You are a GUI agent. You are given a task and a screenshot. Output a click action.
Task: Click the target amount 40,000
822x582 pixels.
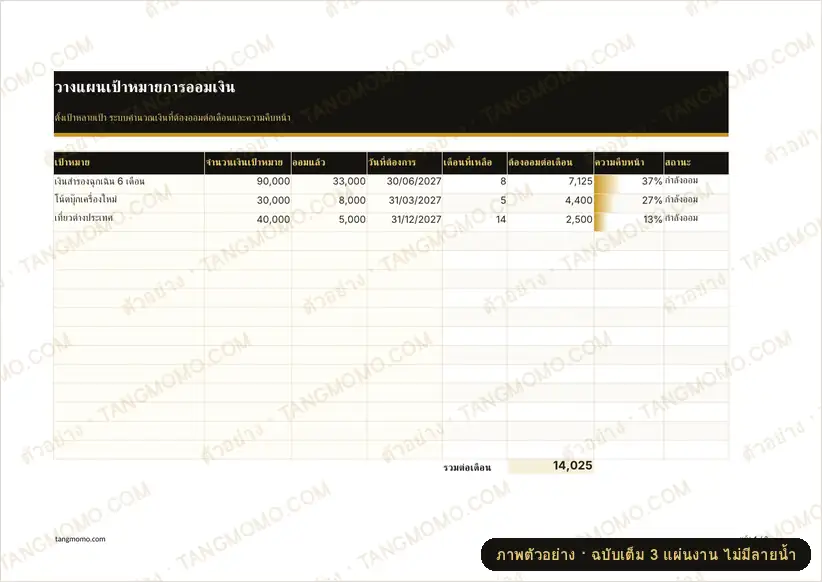click(273, 219)
